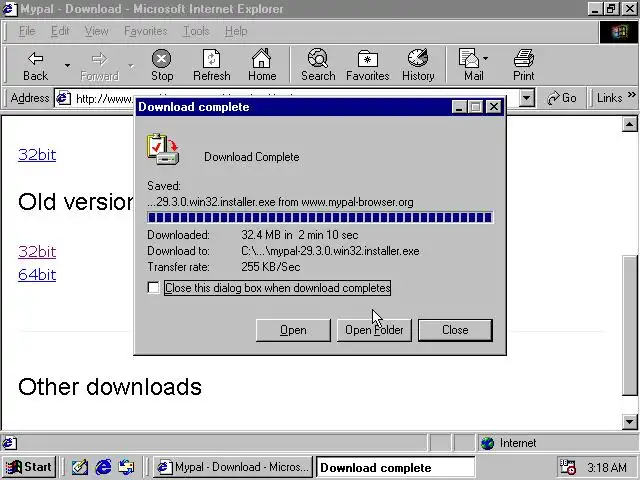Click the Outlook Express quick launch icon

[x=127, y=467]
